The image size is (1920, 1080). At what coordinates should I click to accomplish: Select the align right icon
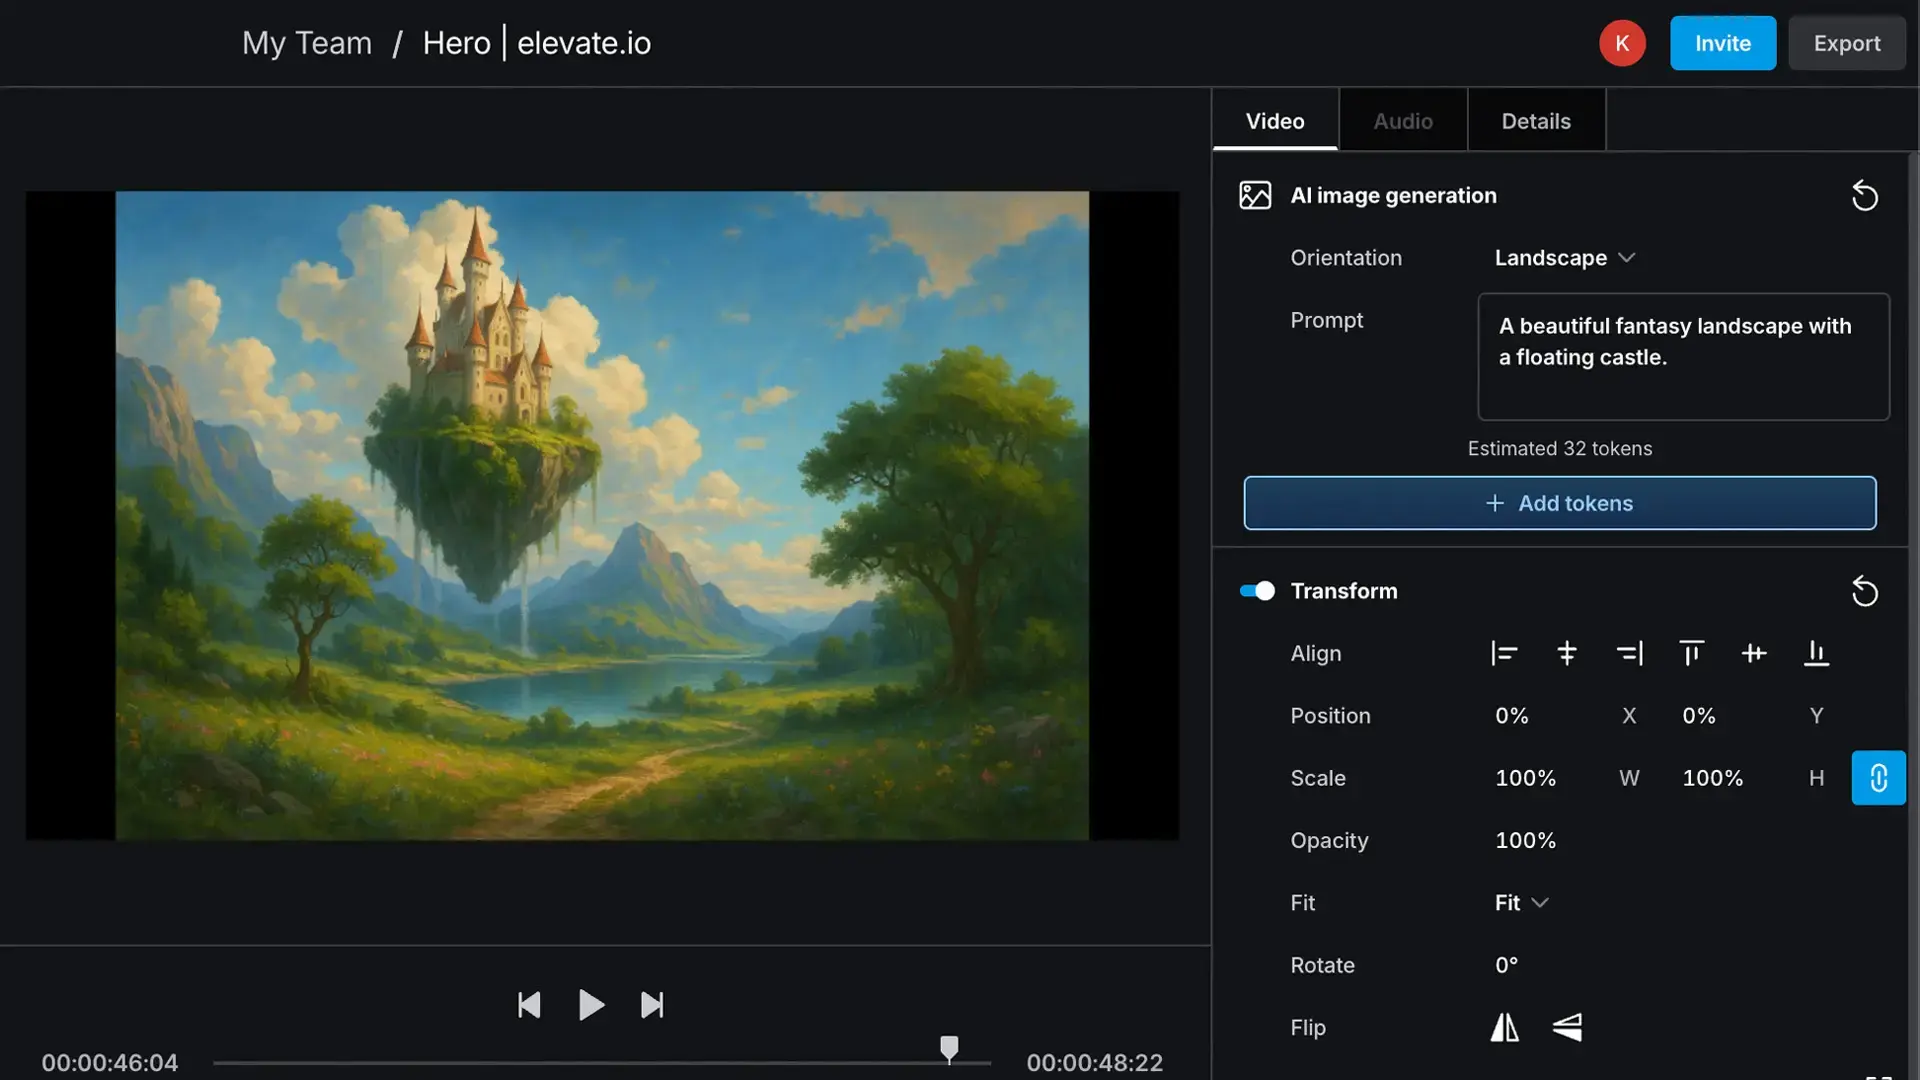tap(1630, 653)
